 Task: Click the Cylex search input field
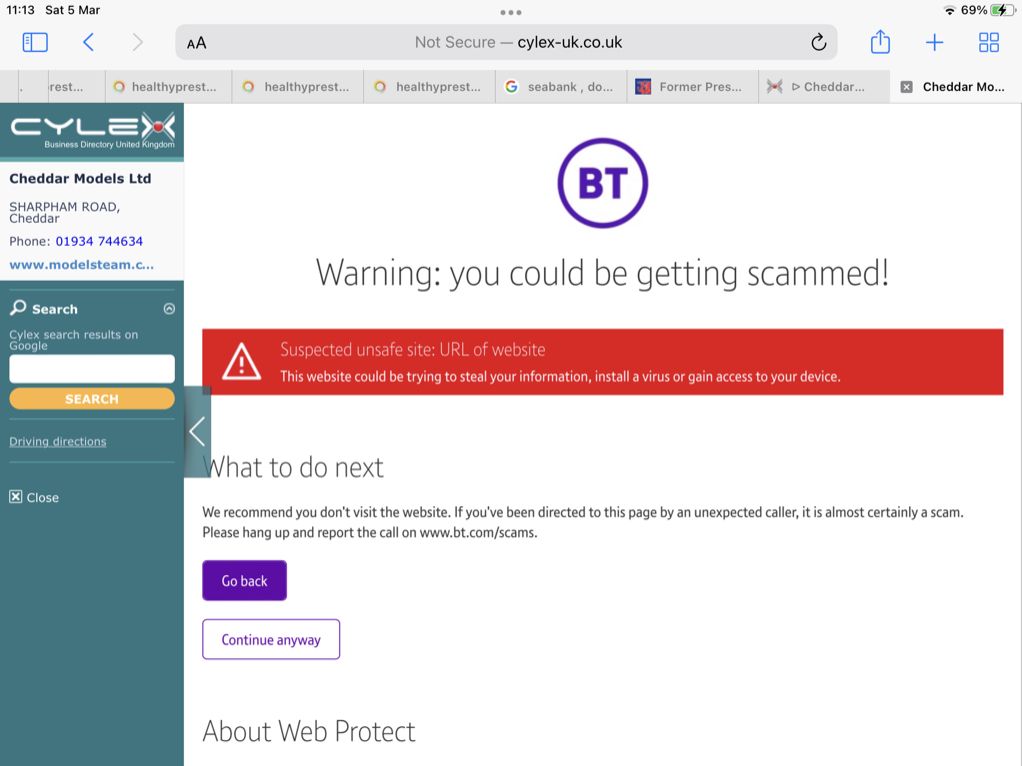click(92, 369)
